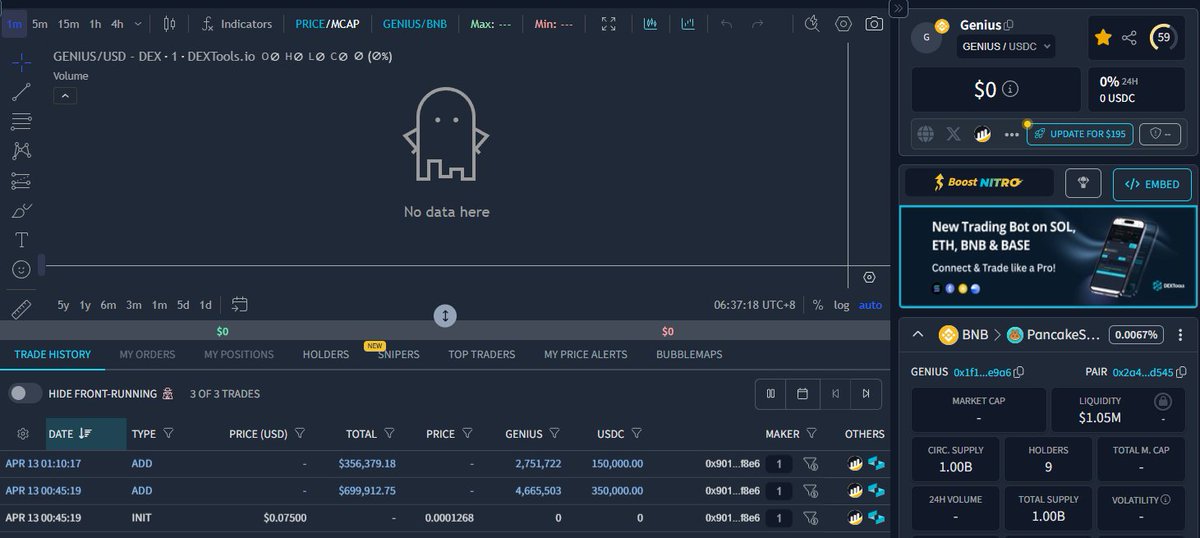The width and height of the screenshot is (1200, 538).
Task: Open the Fibonacci retracement tool group
Action: pyautogui.click(x=21, y=122)
